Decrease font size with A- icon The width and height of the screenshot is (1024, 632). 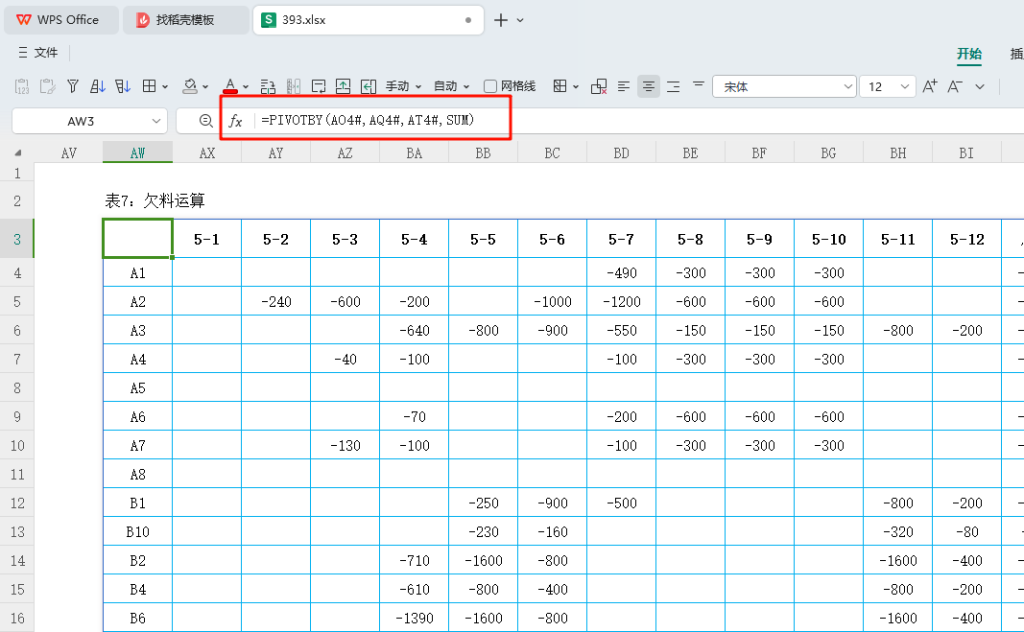click(955, 86)
